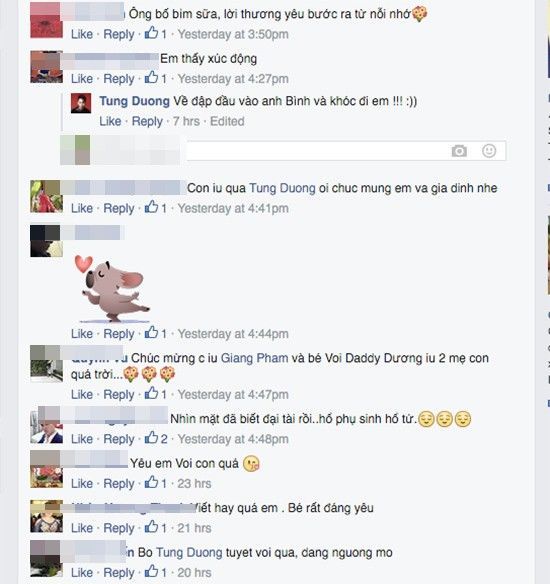Open Tung Duong's profile name link
This screenshot has height=584, width=550.
click(134, 101)
